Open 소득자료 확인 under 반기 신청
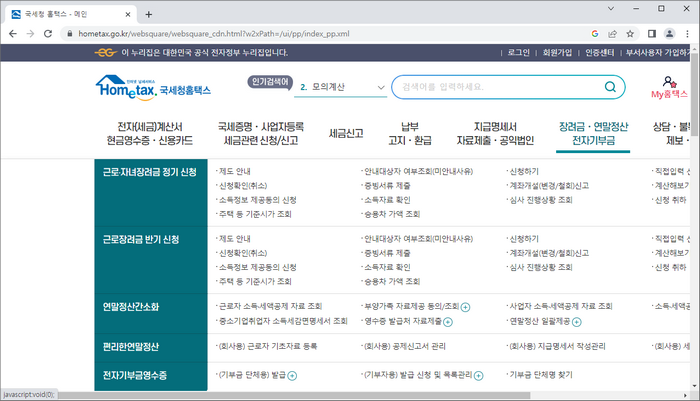700x401 pixels. click(387, 267)
